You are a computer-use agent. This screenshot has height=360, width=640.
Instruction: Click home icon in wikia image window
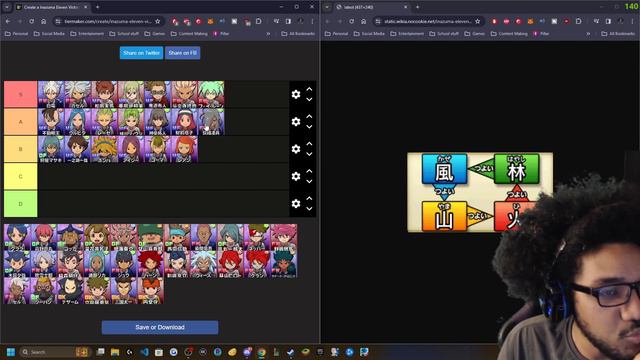coord(364,21)
